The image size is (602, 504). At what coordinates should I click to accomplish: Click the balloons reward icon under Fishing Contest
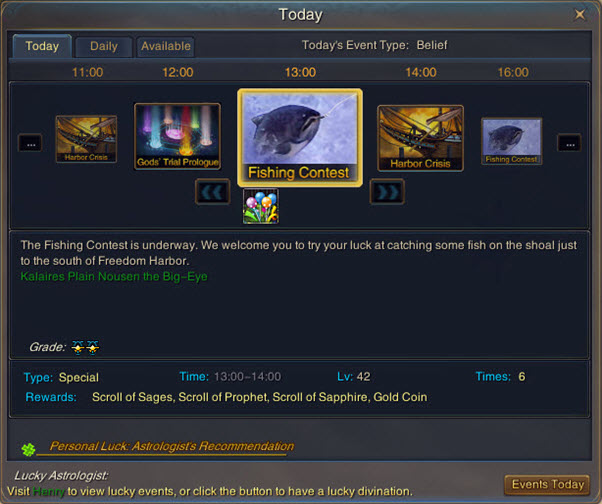point(261,207)
